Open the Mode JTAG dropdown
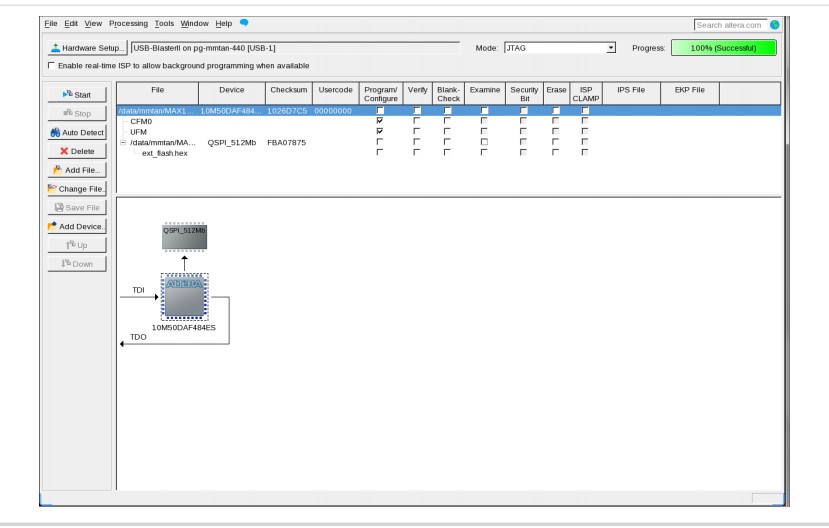Screen dimensions: 829x528 (610, 48)
